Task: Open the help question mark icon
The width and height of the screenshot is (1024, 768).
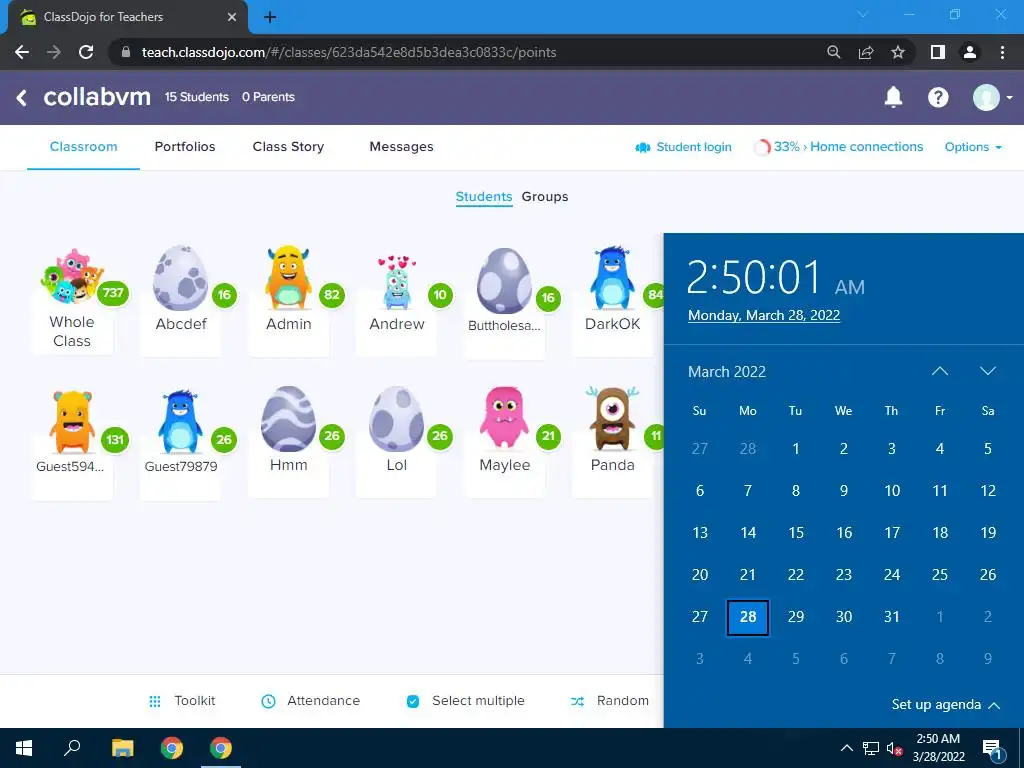Action: click(938, 97)
